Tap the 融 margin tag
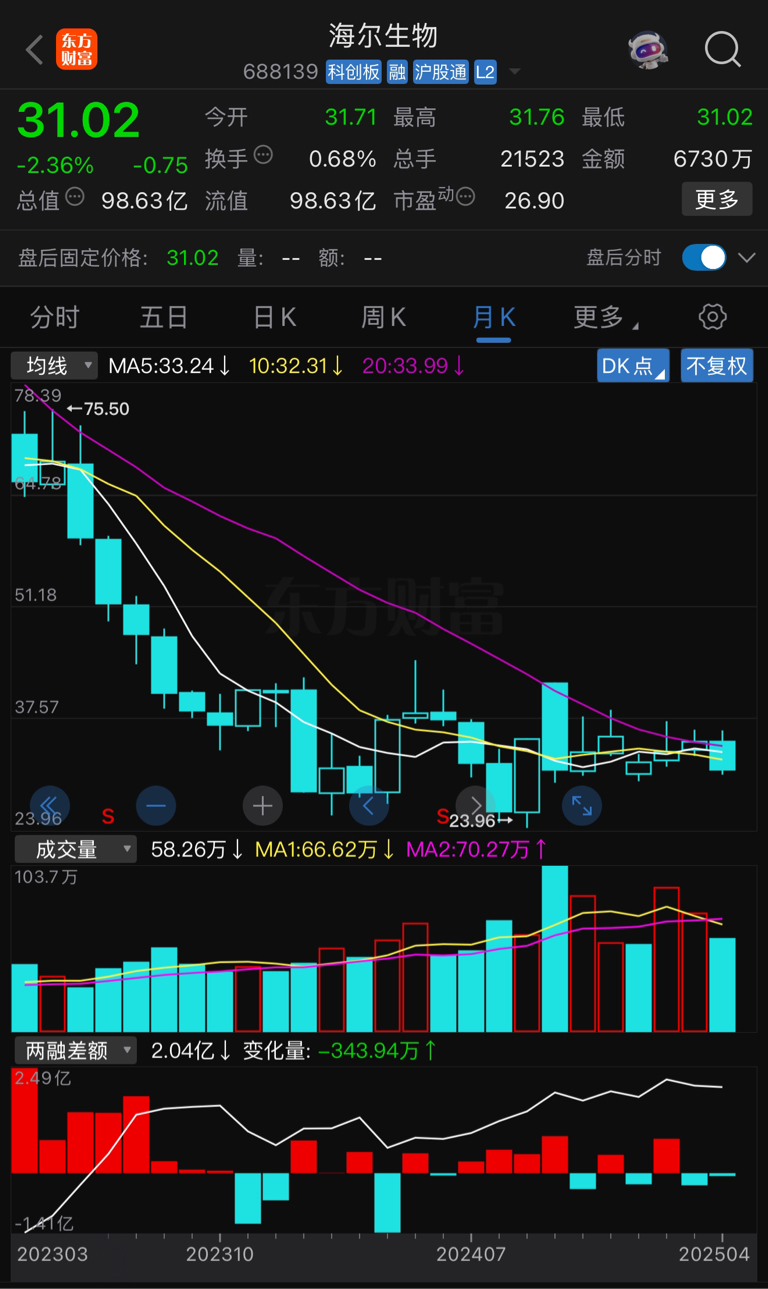Screen dimensions: 768x1289 [397, 72]
